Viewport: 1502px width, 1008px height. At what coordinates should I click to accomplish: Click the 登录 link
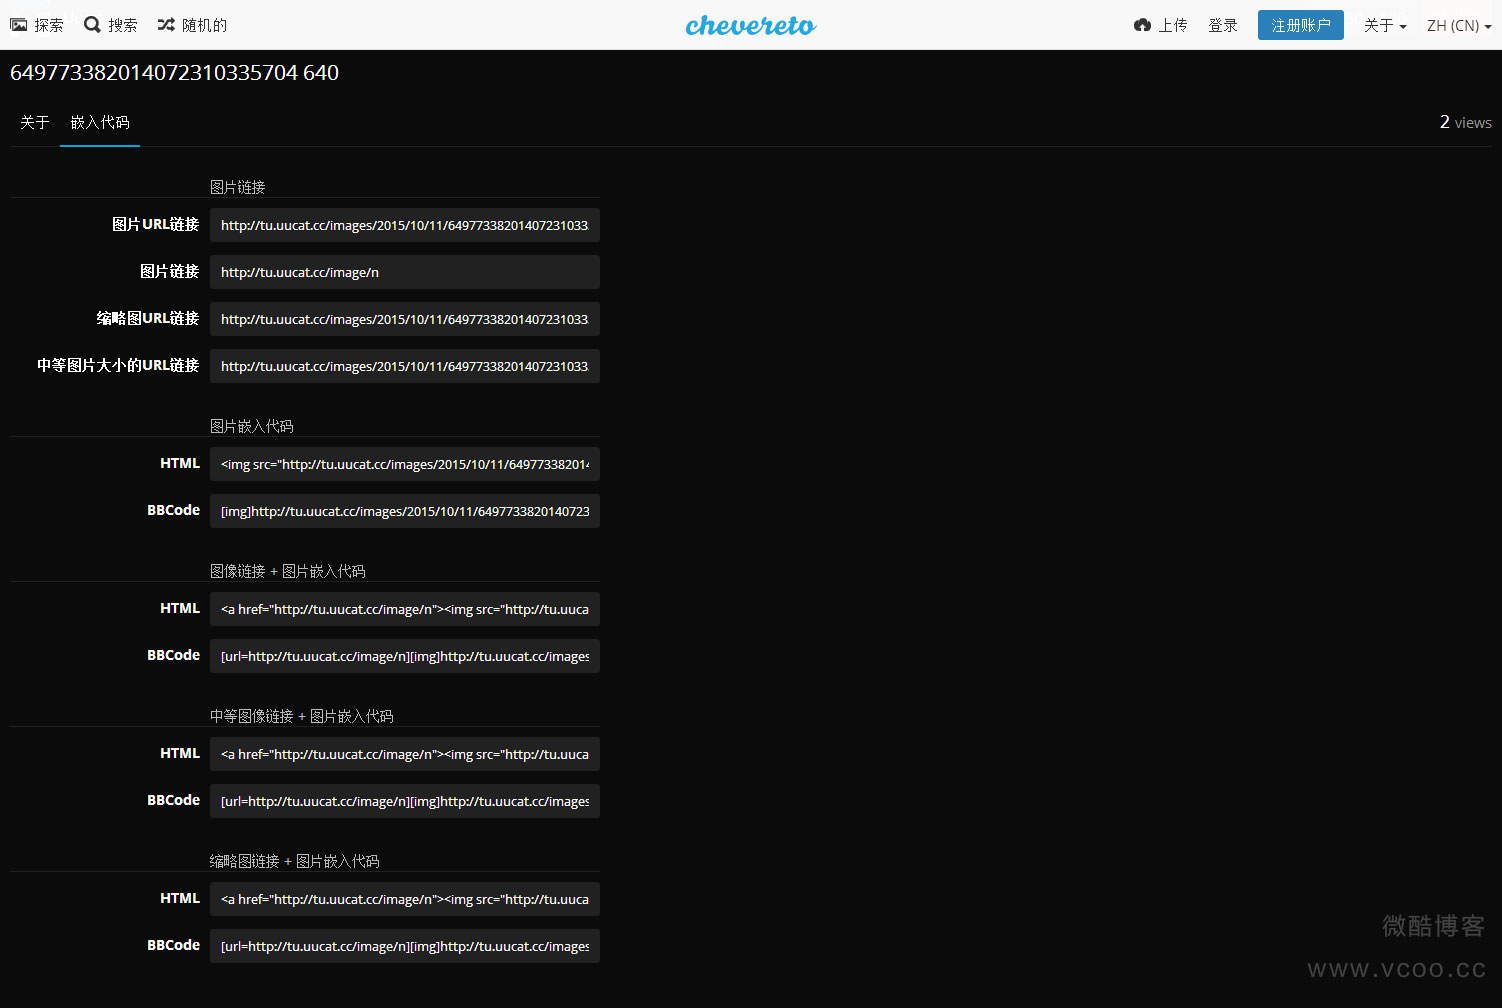point(1222,25)
